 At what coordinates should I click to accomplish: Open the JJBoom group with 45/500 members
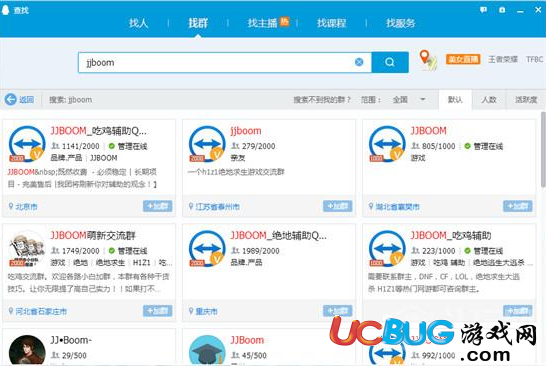(247, 340)
